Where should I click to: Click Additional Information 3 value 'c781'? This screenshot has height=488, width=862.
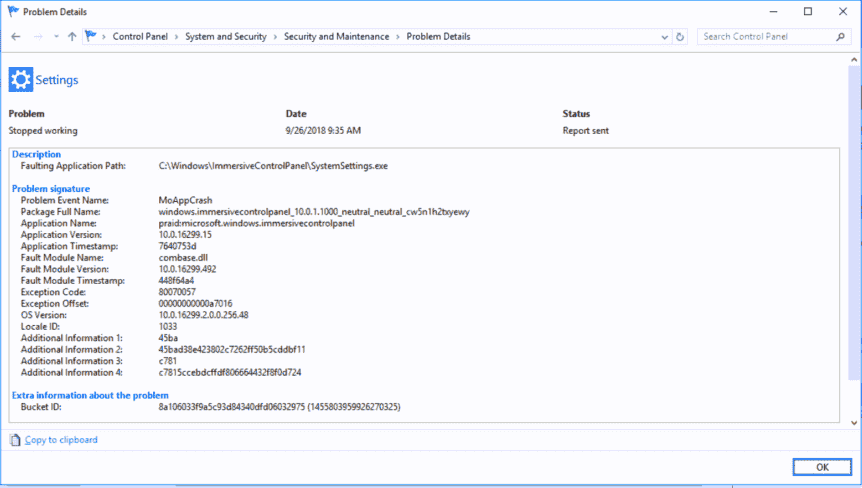[x=168, y=362]
